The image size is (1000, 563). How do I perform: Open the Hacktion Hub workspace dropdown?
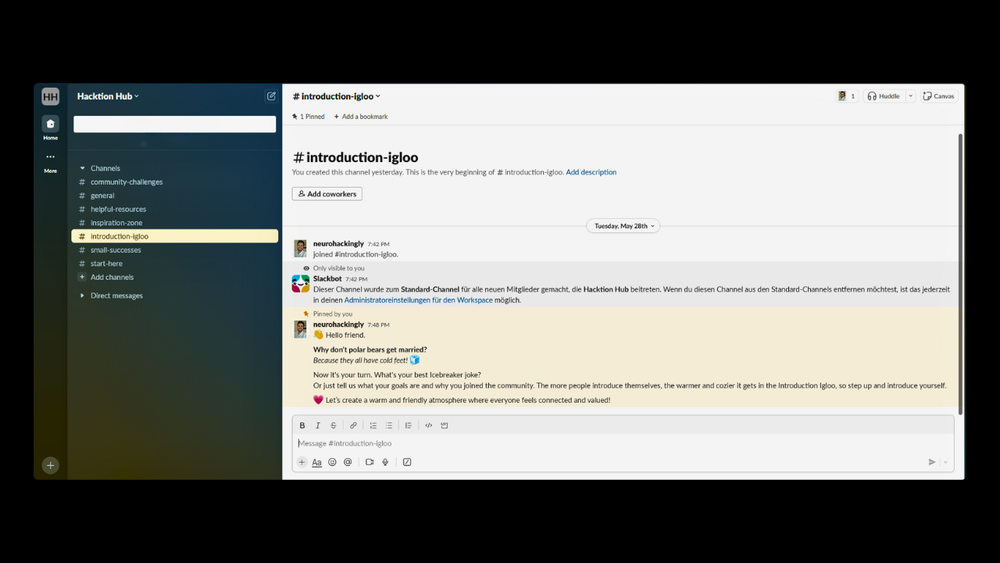[108, 96]
